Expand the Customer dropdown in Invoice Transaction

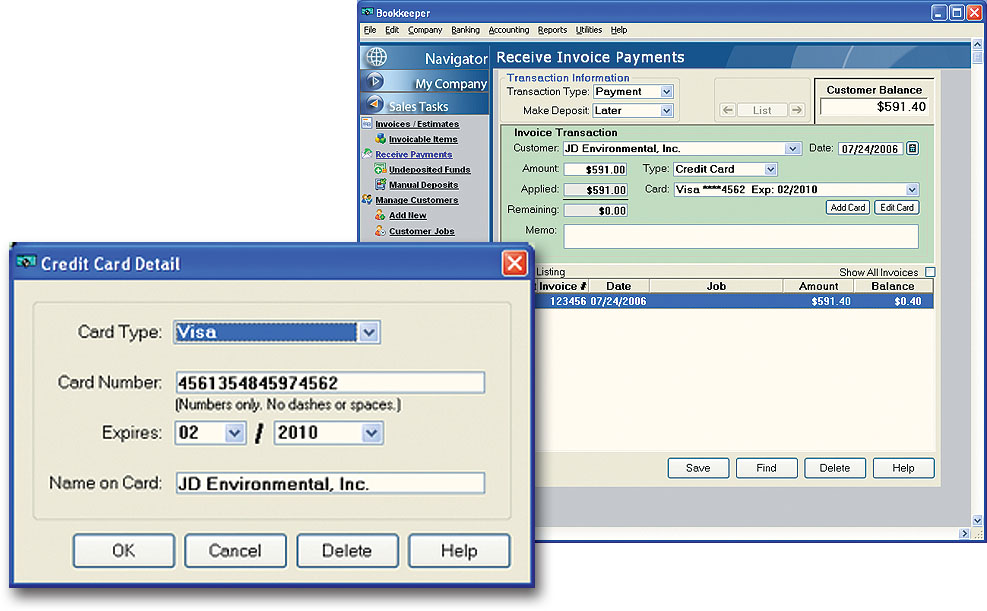[x=792, y=149]
